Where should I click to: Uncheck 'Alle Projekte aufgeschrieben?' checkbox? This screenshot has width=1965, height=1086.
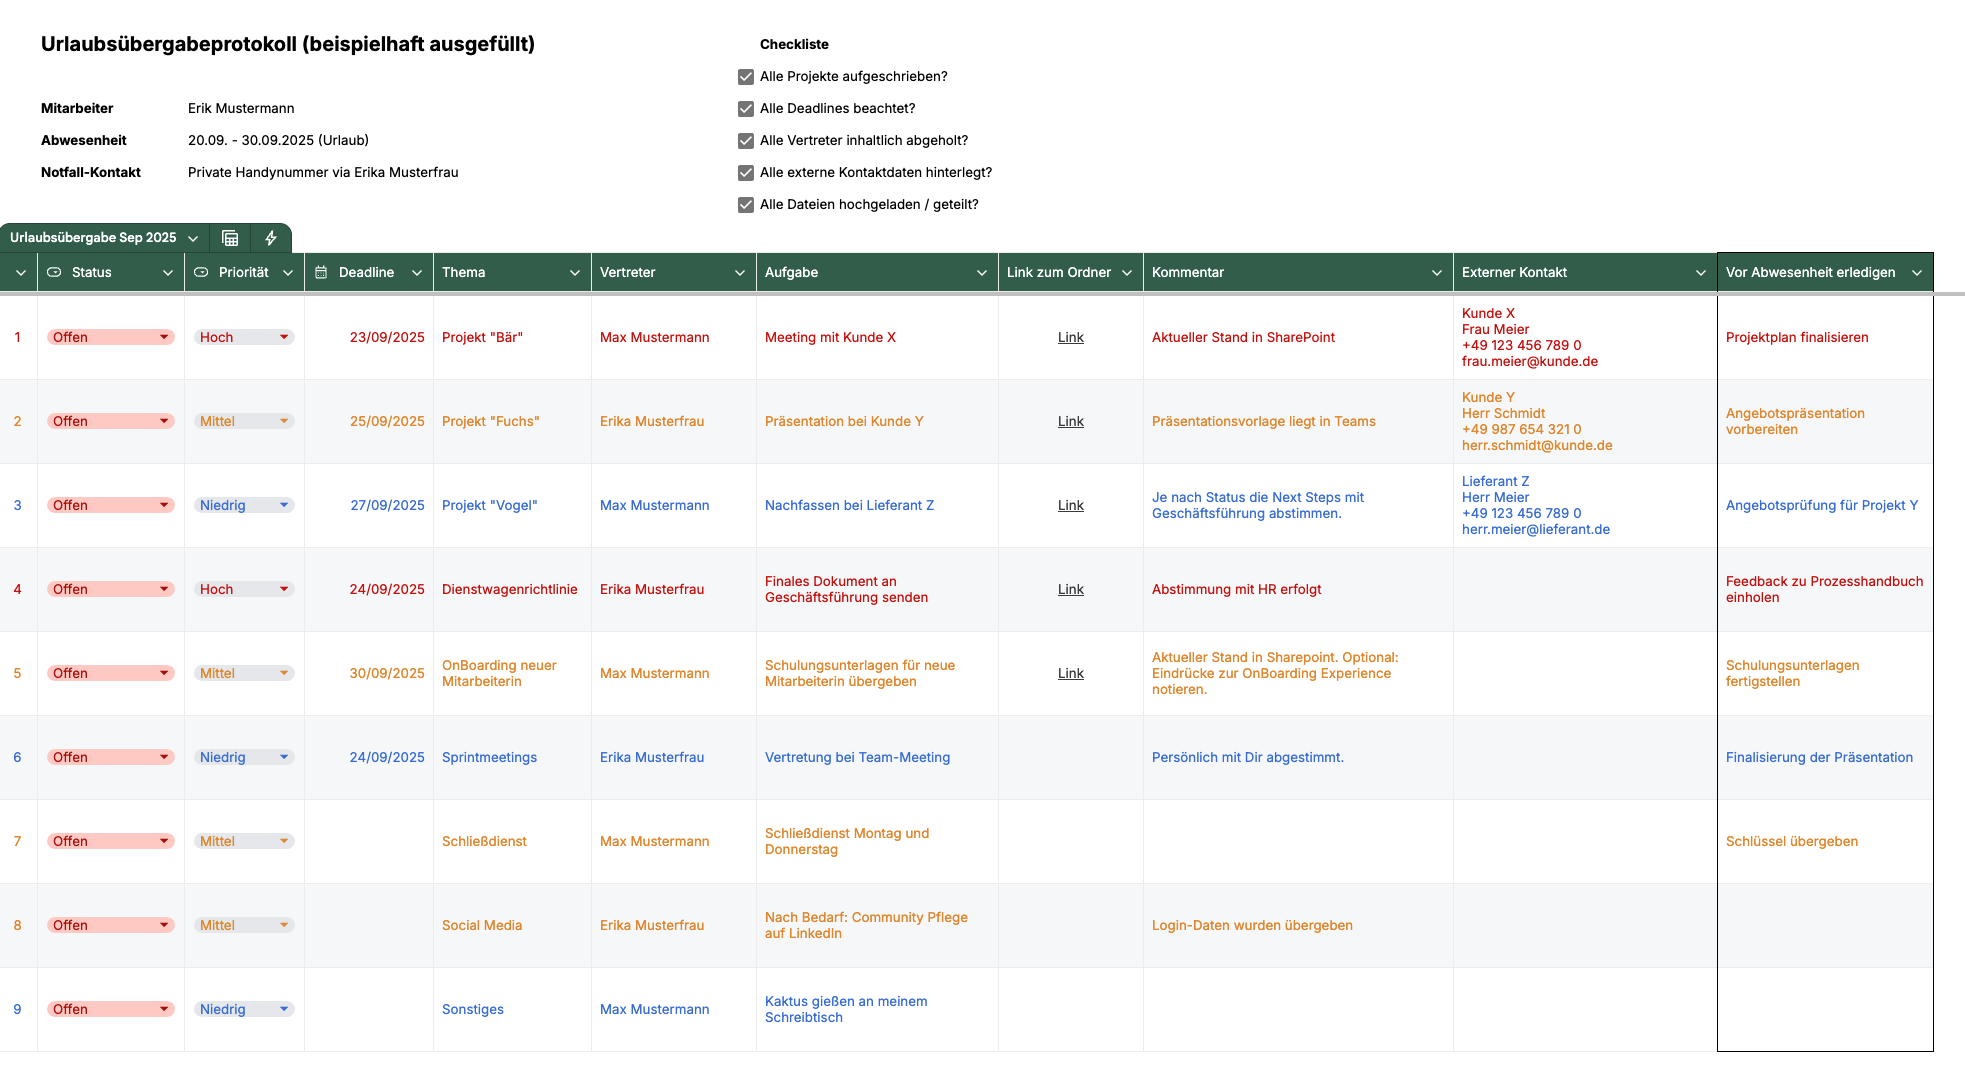(746, 77)
